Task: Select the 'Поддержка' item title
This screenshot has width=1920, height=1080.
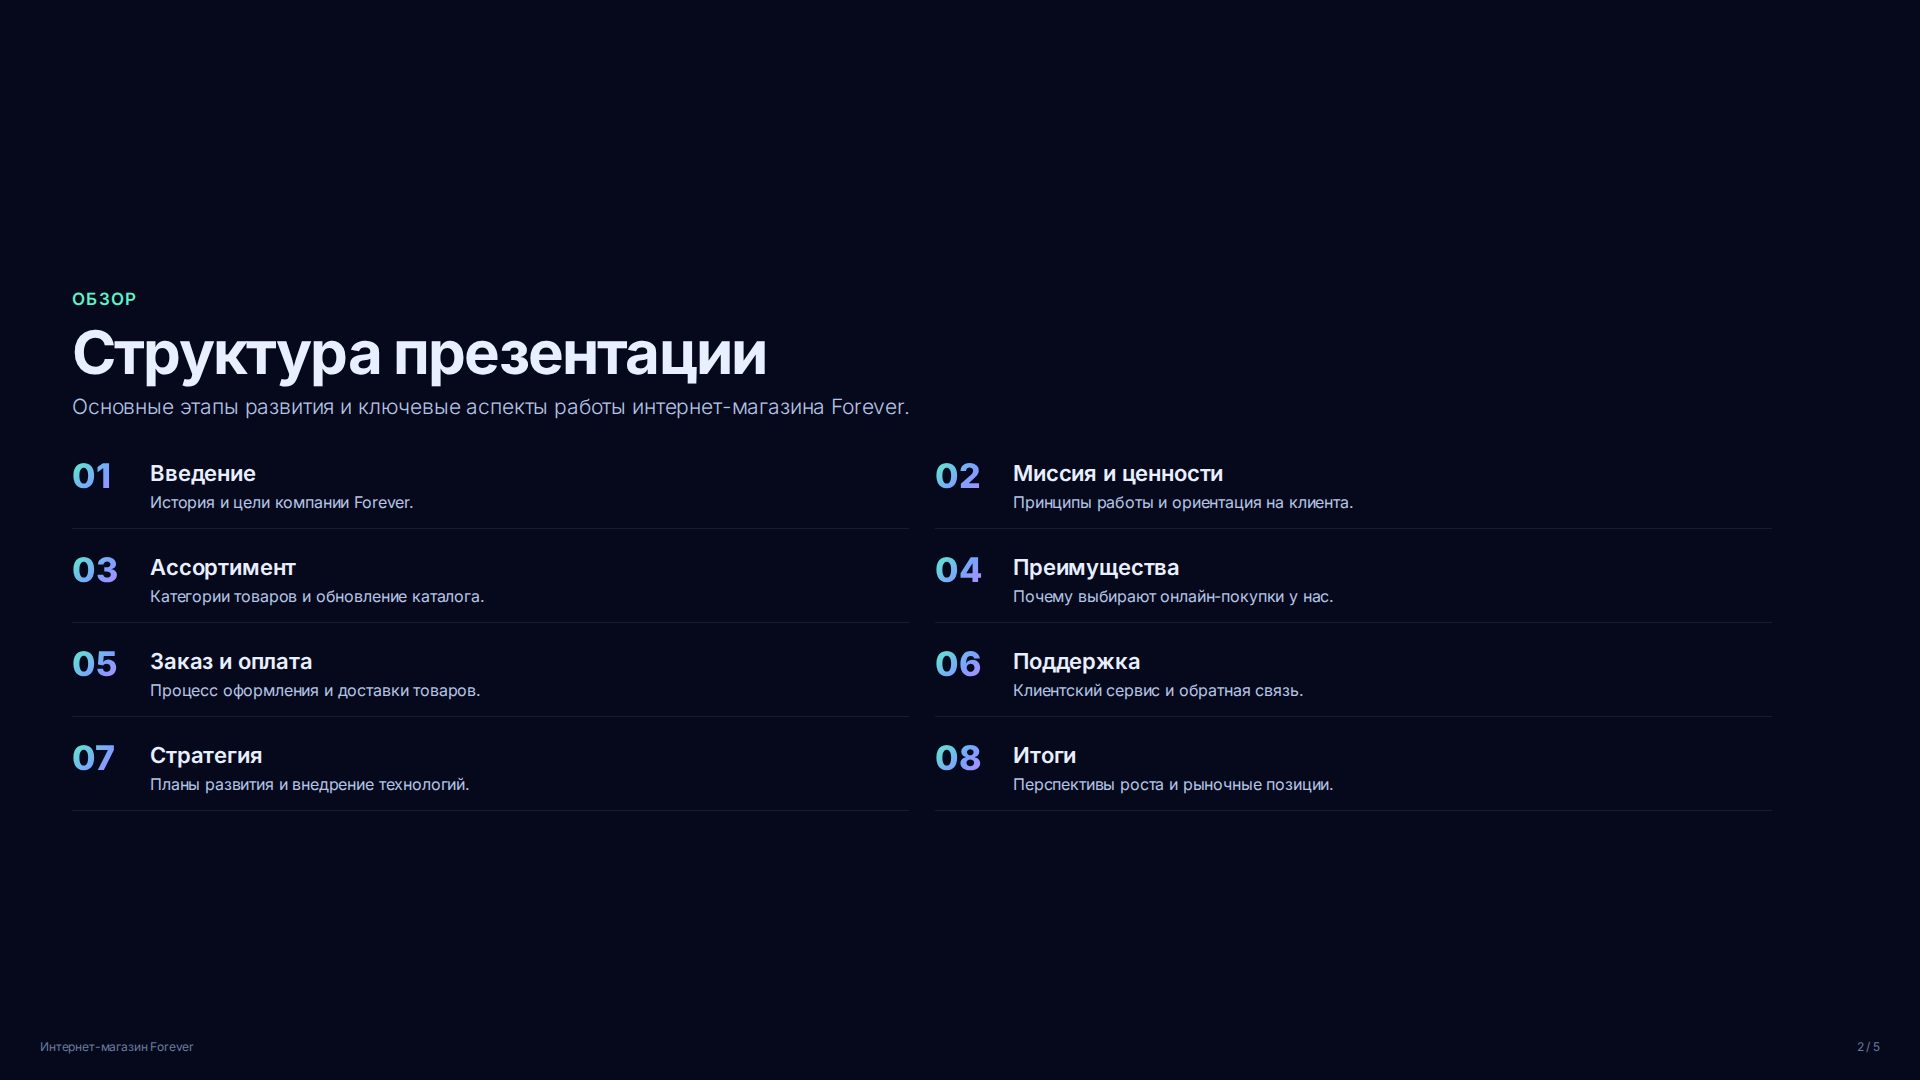Action: (1076, 662)
